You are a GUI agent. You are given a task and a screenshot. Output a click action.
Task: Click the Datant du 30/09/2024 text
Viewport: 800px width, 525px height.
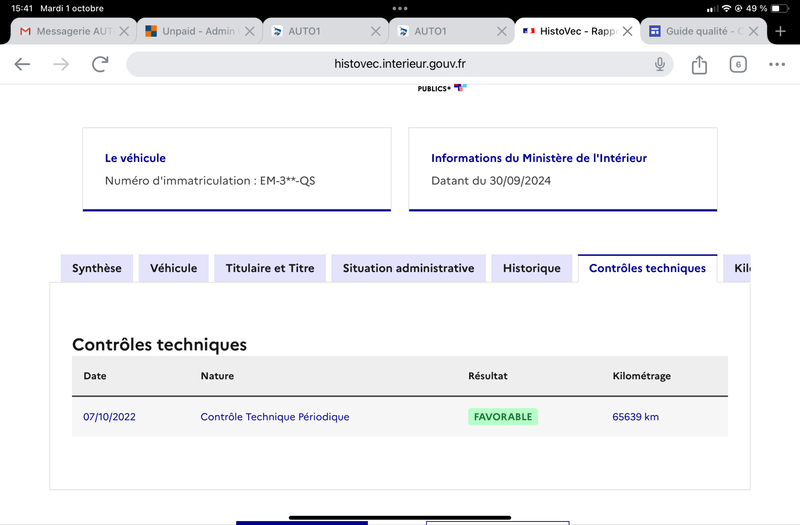491,181
